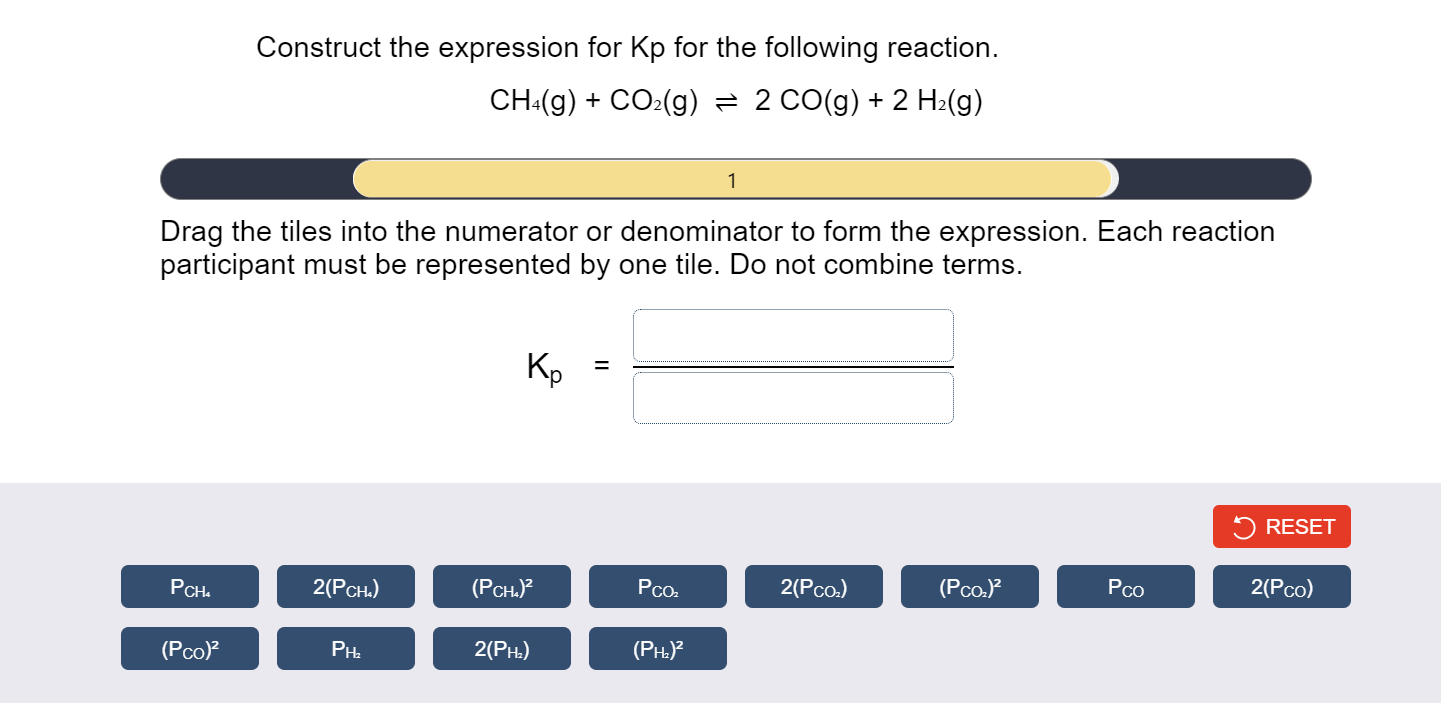Click the denominator box of the Kp expression
Image resolution: width=1441 pixels, height=703 pixels.
click(x=793, y=397)
